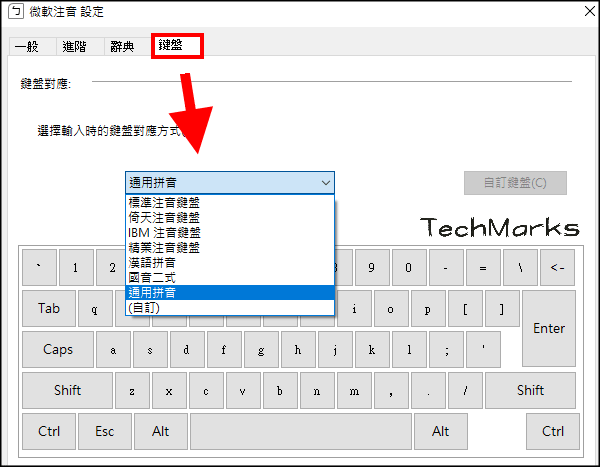Click the i key

click(x=354, y=309)
